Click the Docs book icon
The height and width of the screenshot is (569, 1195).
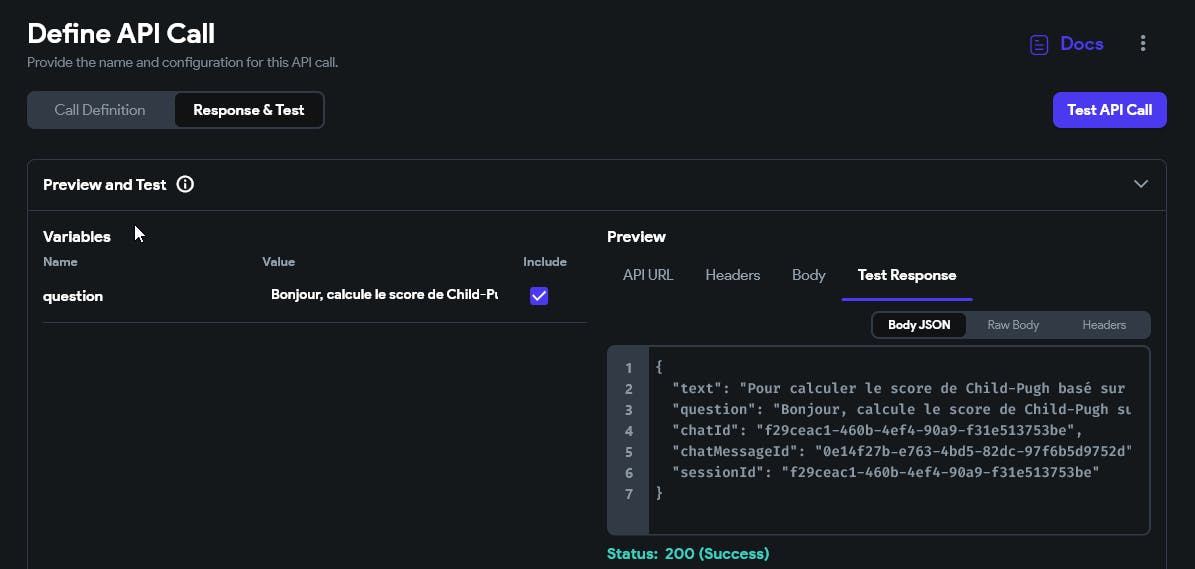pos(1039,44)
